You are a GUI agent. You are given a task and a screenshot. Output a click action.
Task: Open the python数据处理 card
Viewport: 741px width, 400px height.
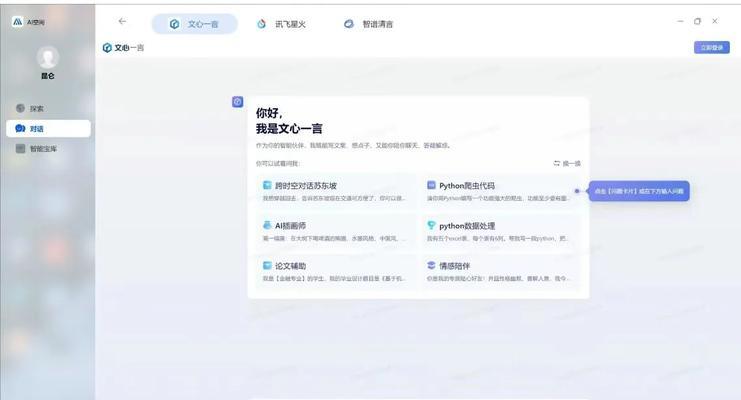(x=500, y=231)
